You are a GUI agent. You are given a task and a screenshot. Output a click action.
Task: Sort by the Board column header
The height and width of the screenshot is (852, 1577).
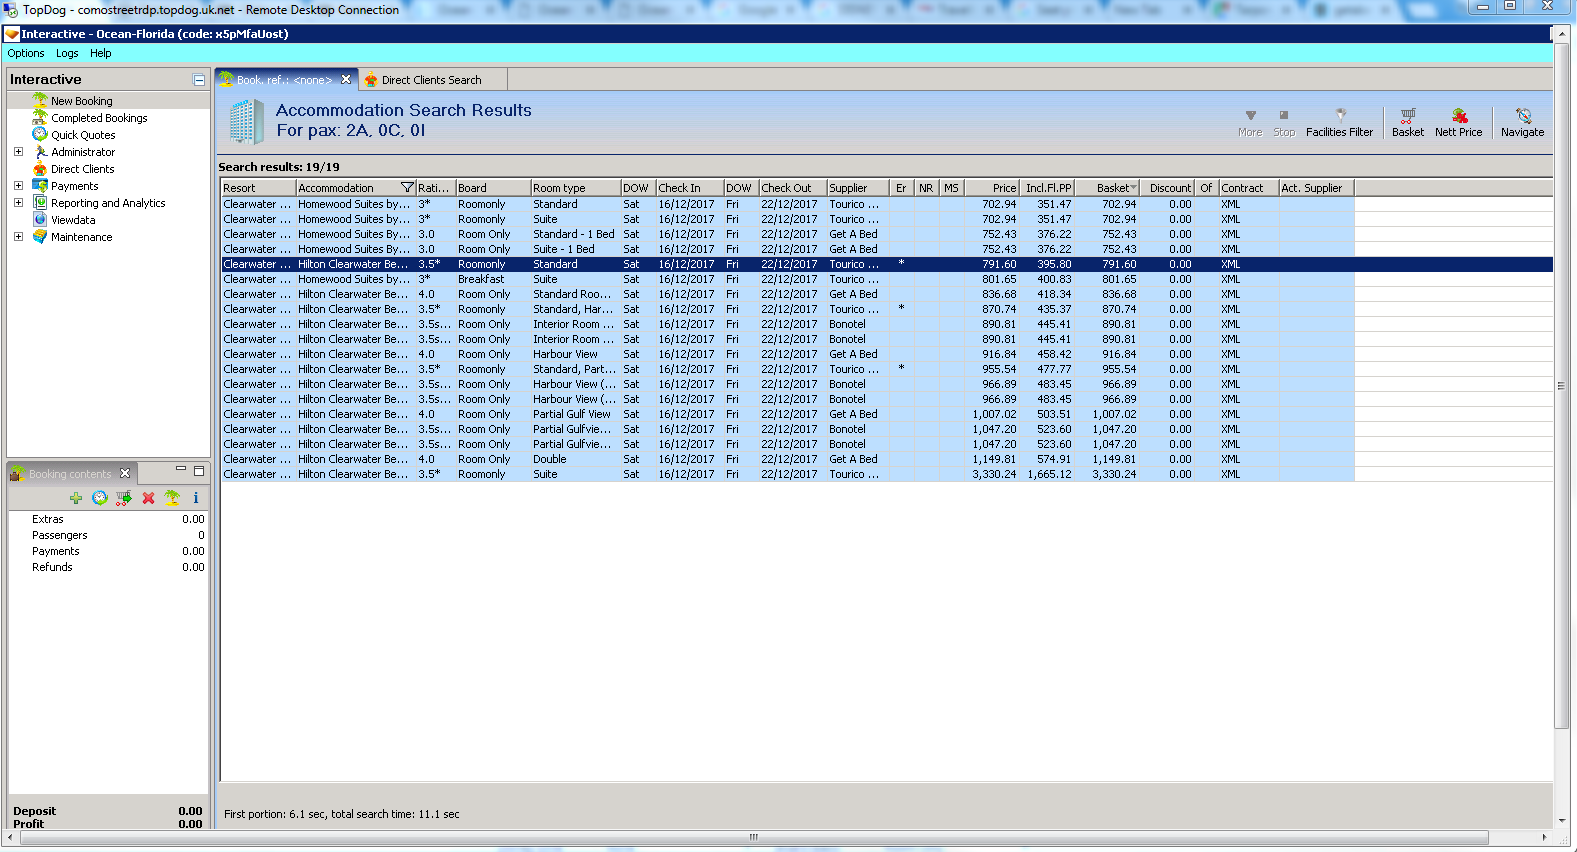(x=493, y=188)
